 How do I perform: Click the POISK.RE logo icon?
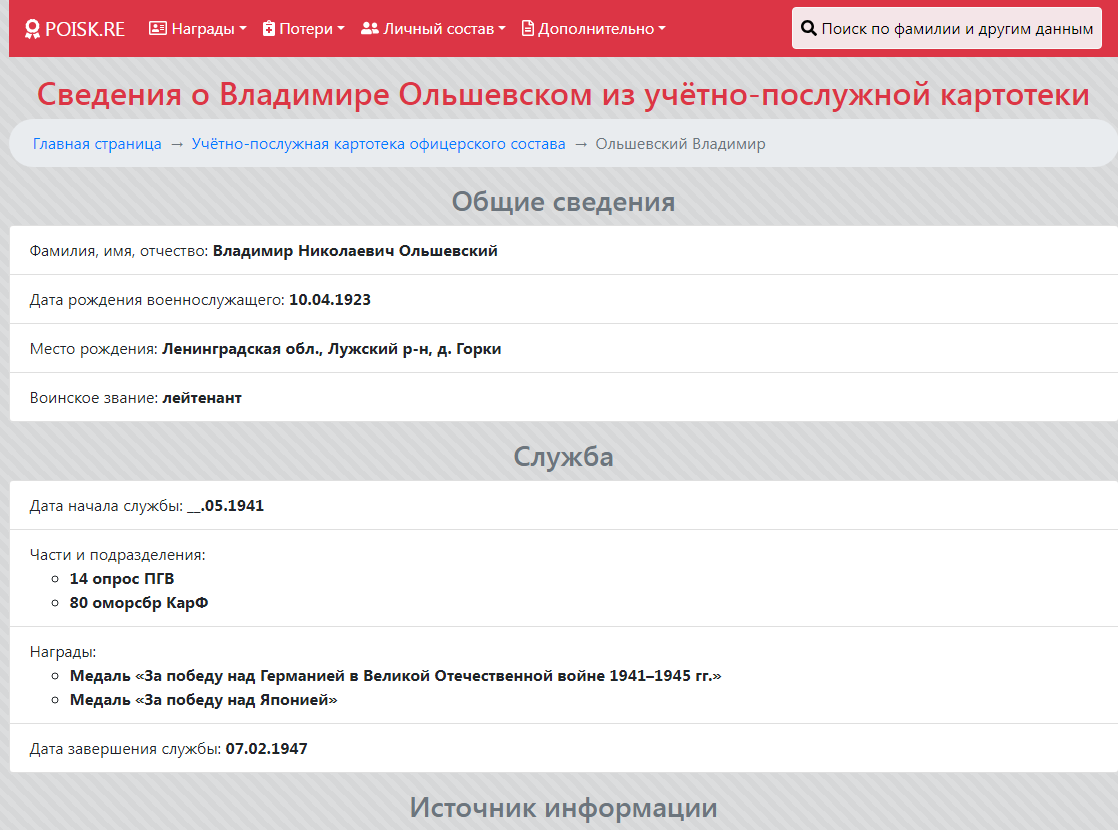click(32, 29)
